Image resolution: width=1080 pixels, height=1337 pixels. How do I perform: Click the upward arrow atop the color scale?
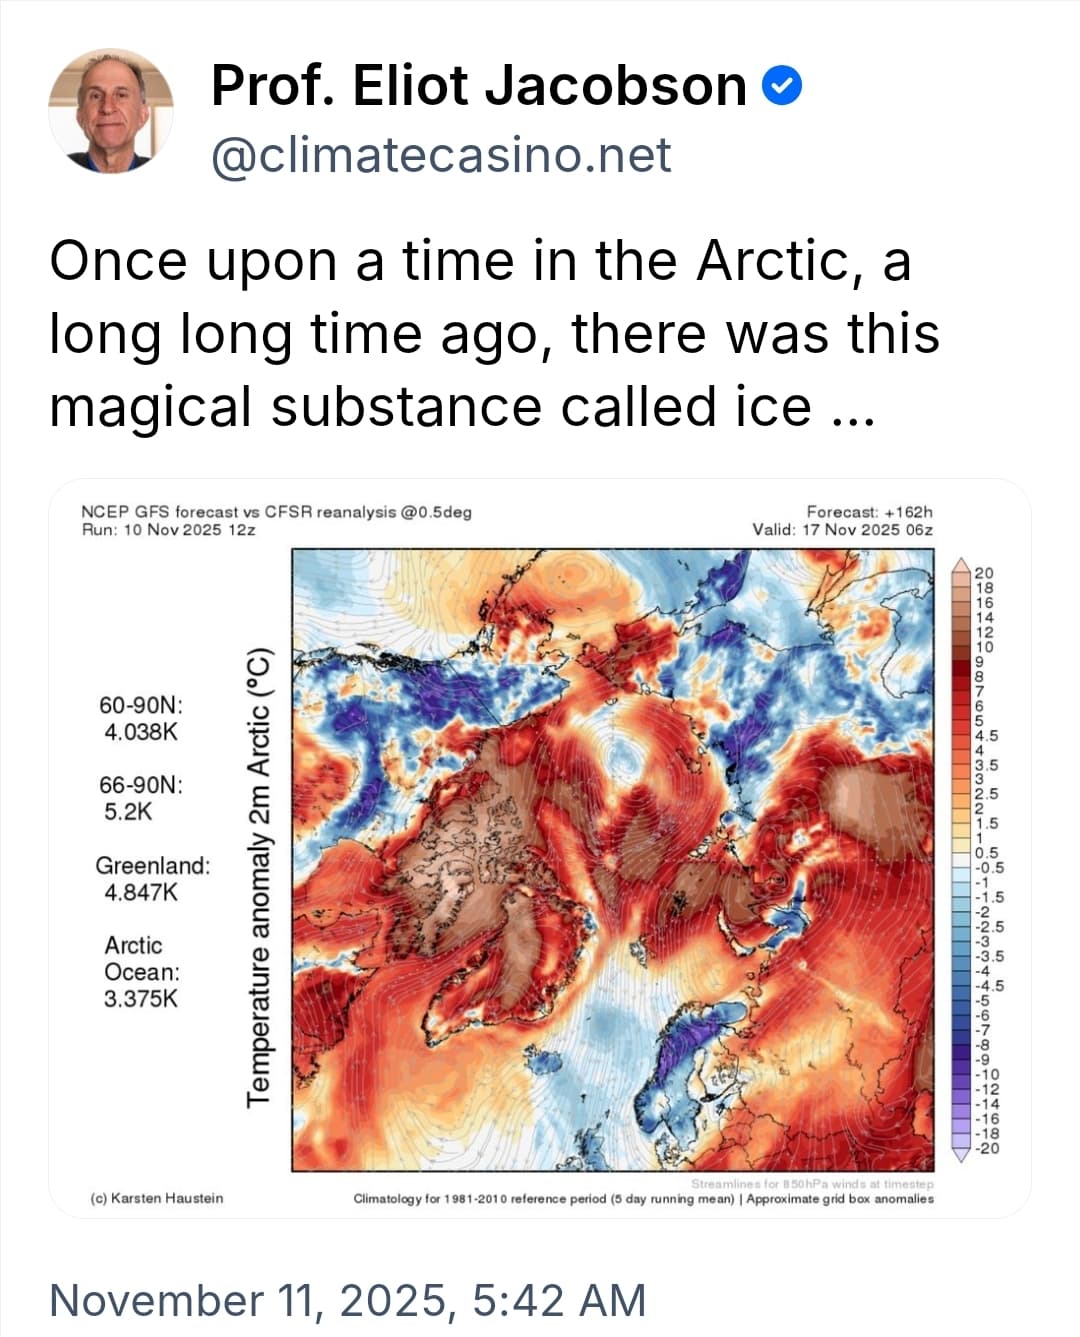(963, 569)
